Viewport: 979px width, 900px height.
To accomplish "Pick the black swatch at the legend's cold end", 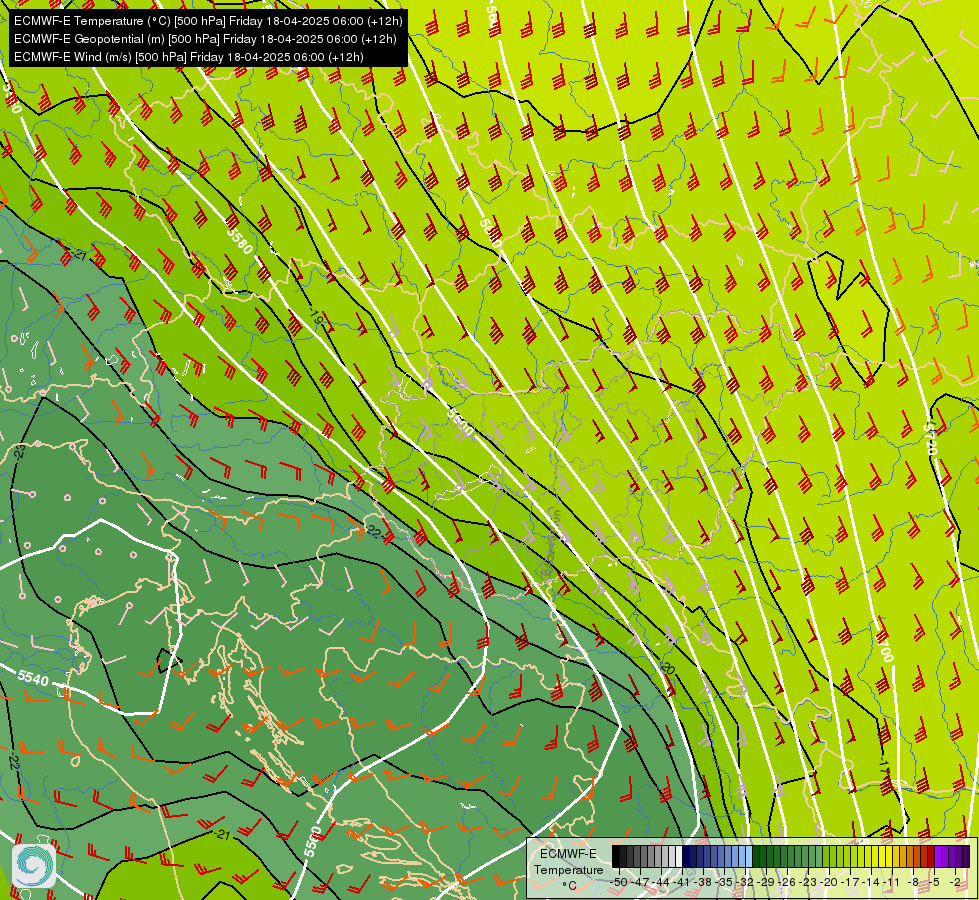I will 616,856.
